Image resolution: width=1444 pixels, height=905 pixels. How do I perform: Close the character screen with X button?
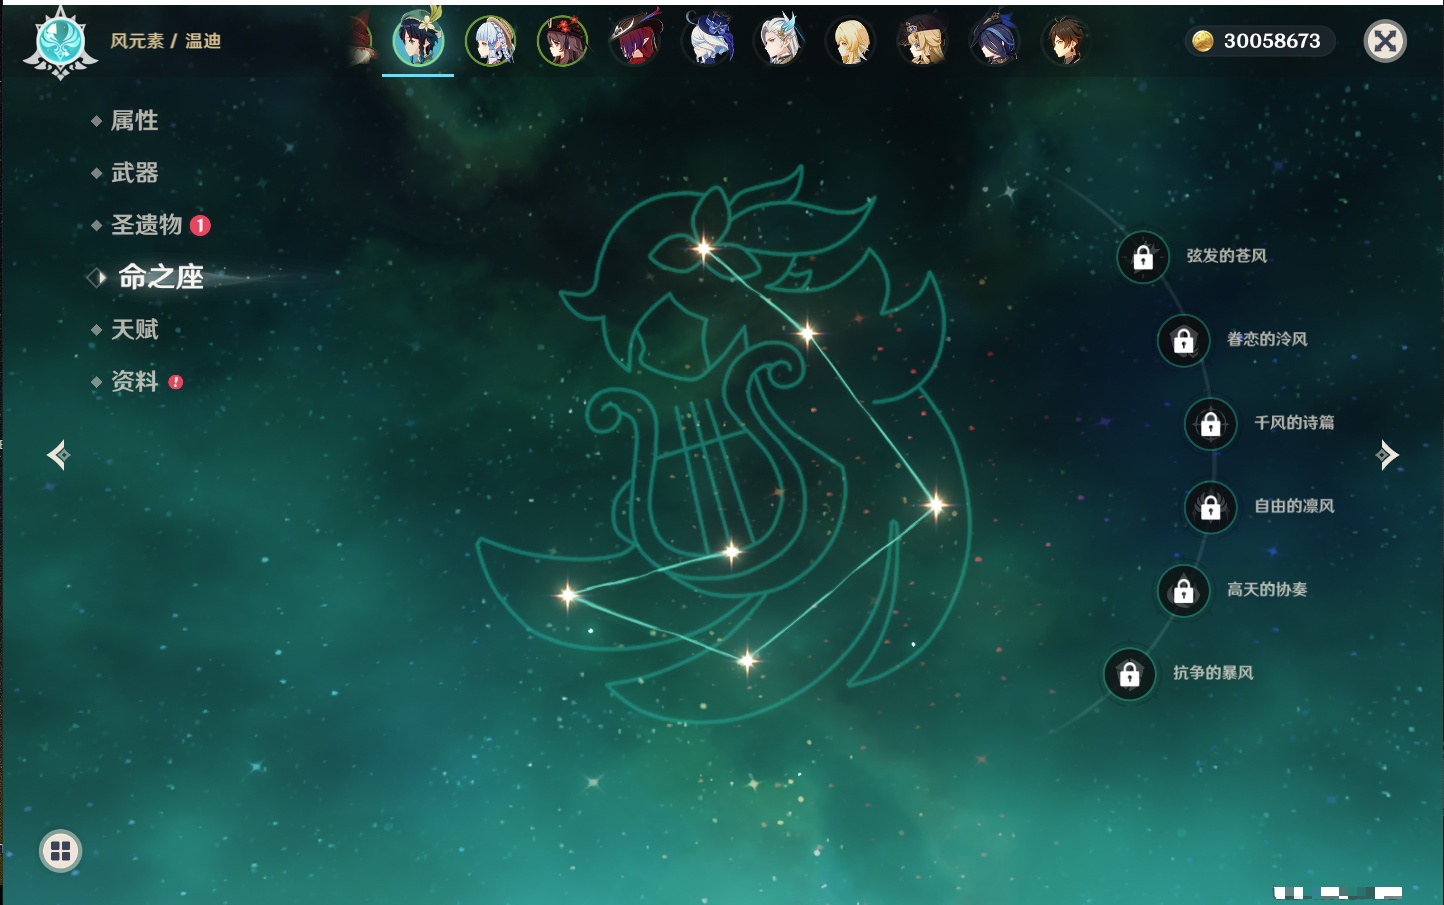[1385, 41]
